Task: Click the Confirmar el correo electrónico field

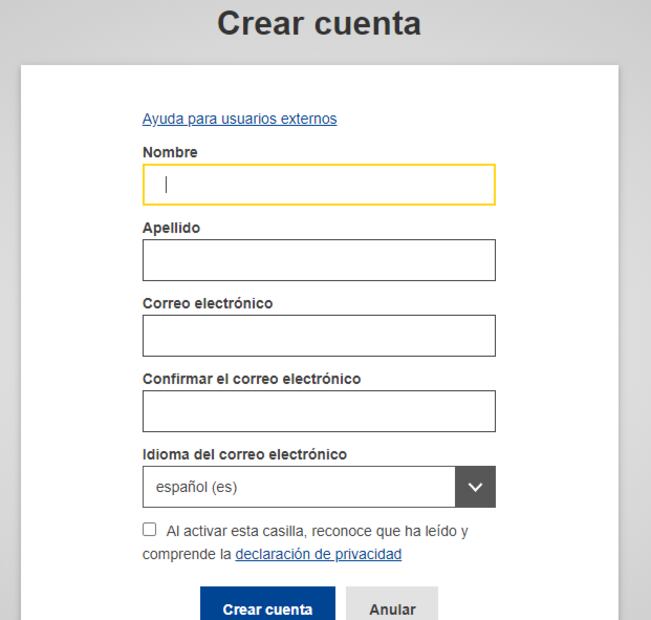Action: coord(319,411)
